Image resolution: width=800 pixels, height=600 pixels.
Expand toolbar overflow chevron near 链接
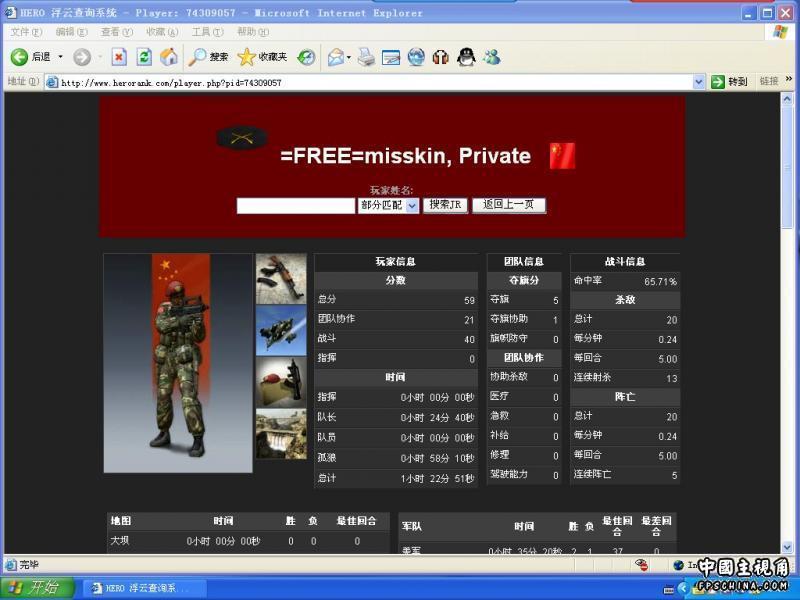[788, 79]
